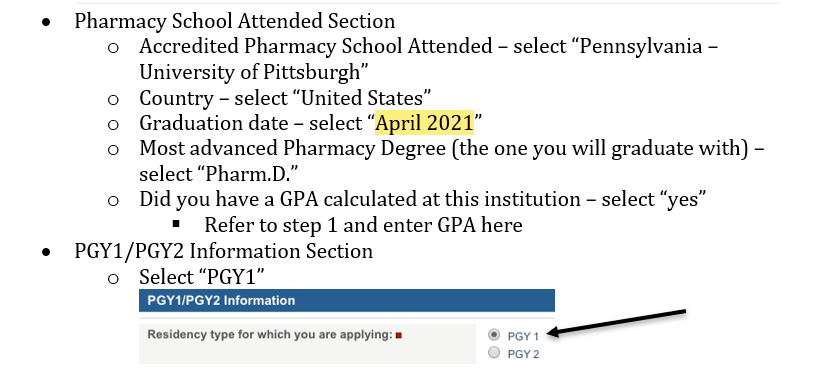833x368 pixels.
Task: Select the PGY 1 radio button
Action: 494,335
